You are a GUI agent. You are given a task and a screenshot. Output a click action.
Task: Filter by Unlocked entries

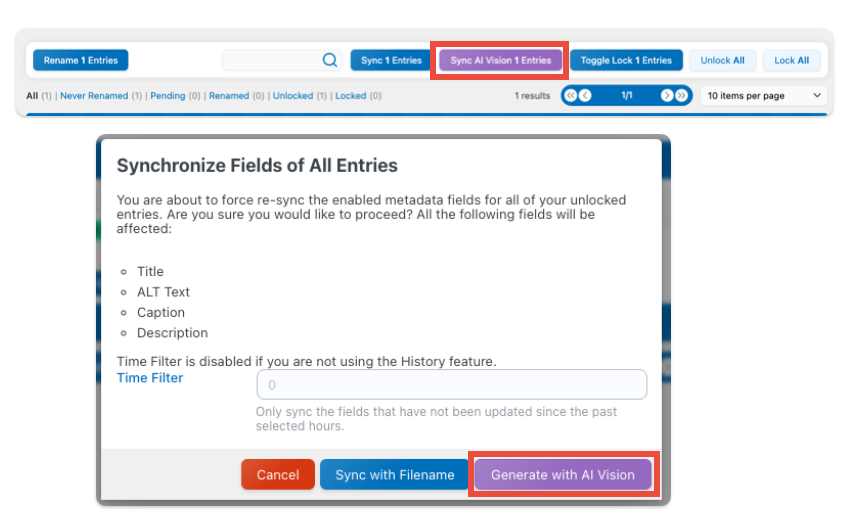pos(293,96)
